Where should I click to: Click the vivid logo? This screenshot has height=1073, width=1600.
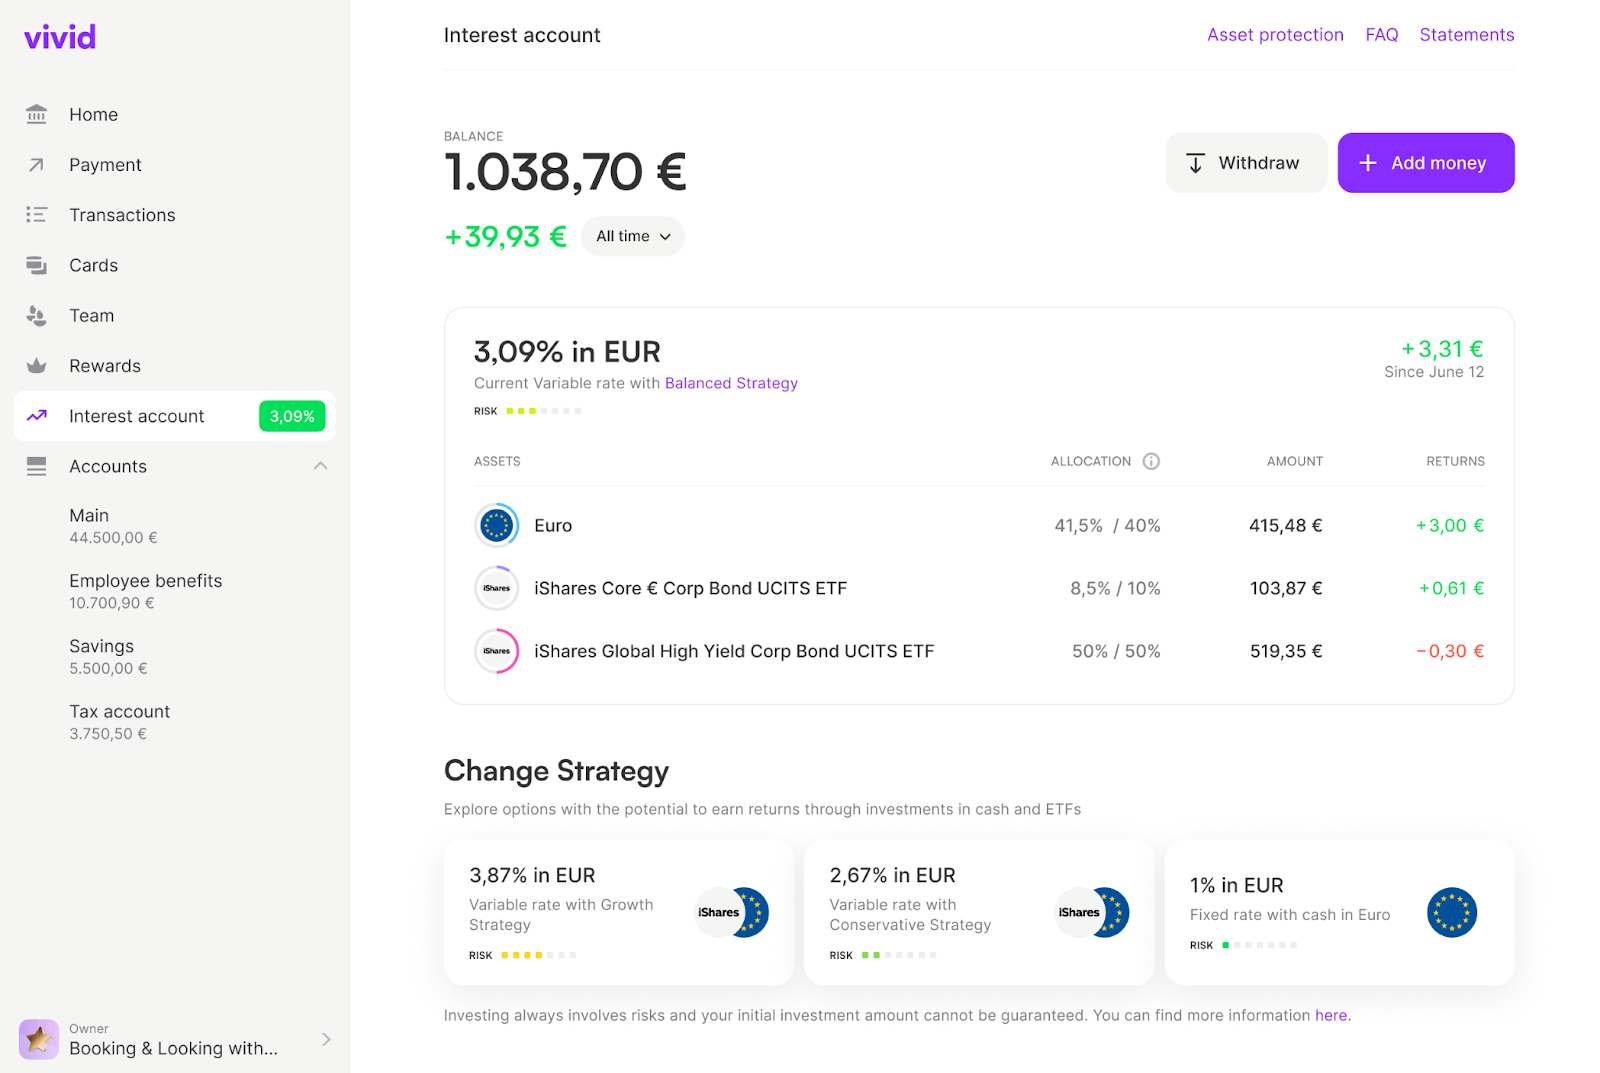[x=60, y=37]
